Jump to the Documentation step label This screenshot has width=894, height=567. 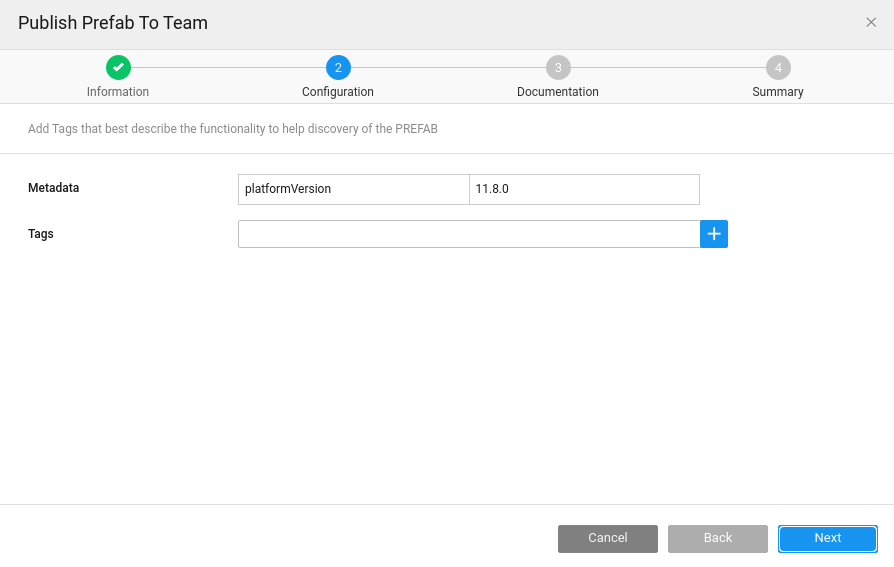coord(558,92)
